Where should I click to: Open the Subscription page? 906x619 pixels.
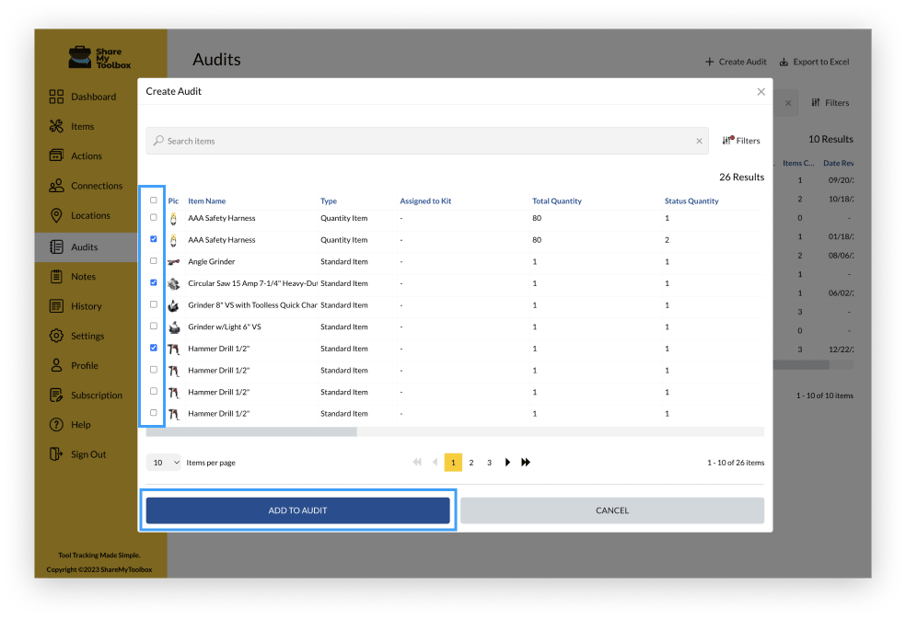(x=96, y=395)
